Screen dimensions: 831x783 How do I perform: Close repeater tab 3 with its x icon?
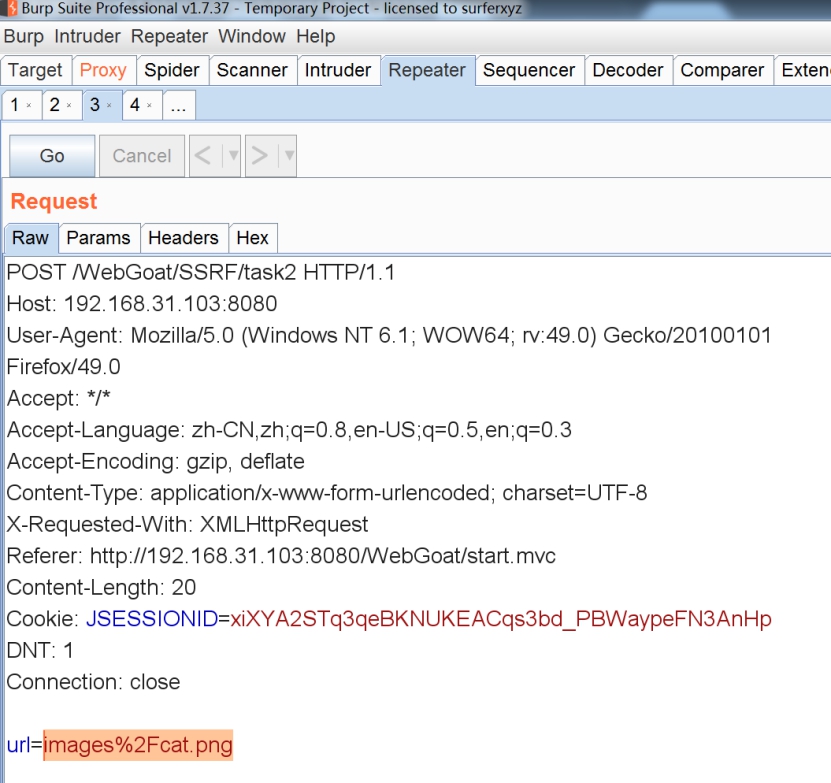pyautogui.click(x=109, y=105)
